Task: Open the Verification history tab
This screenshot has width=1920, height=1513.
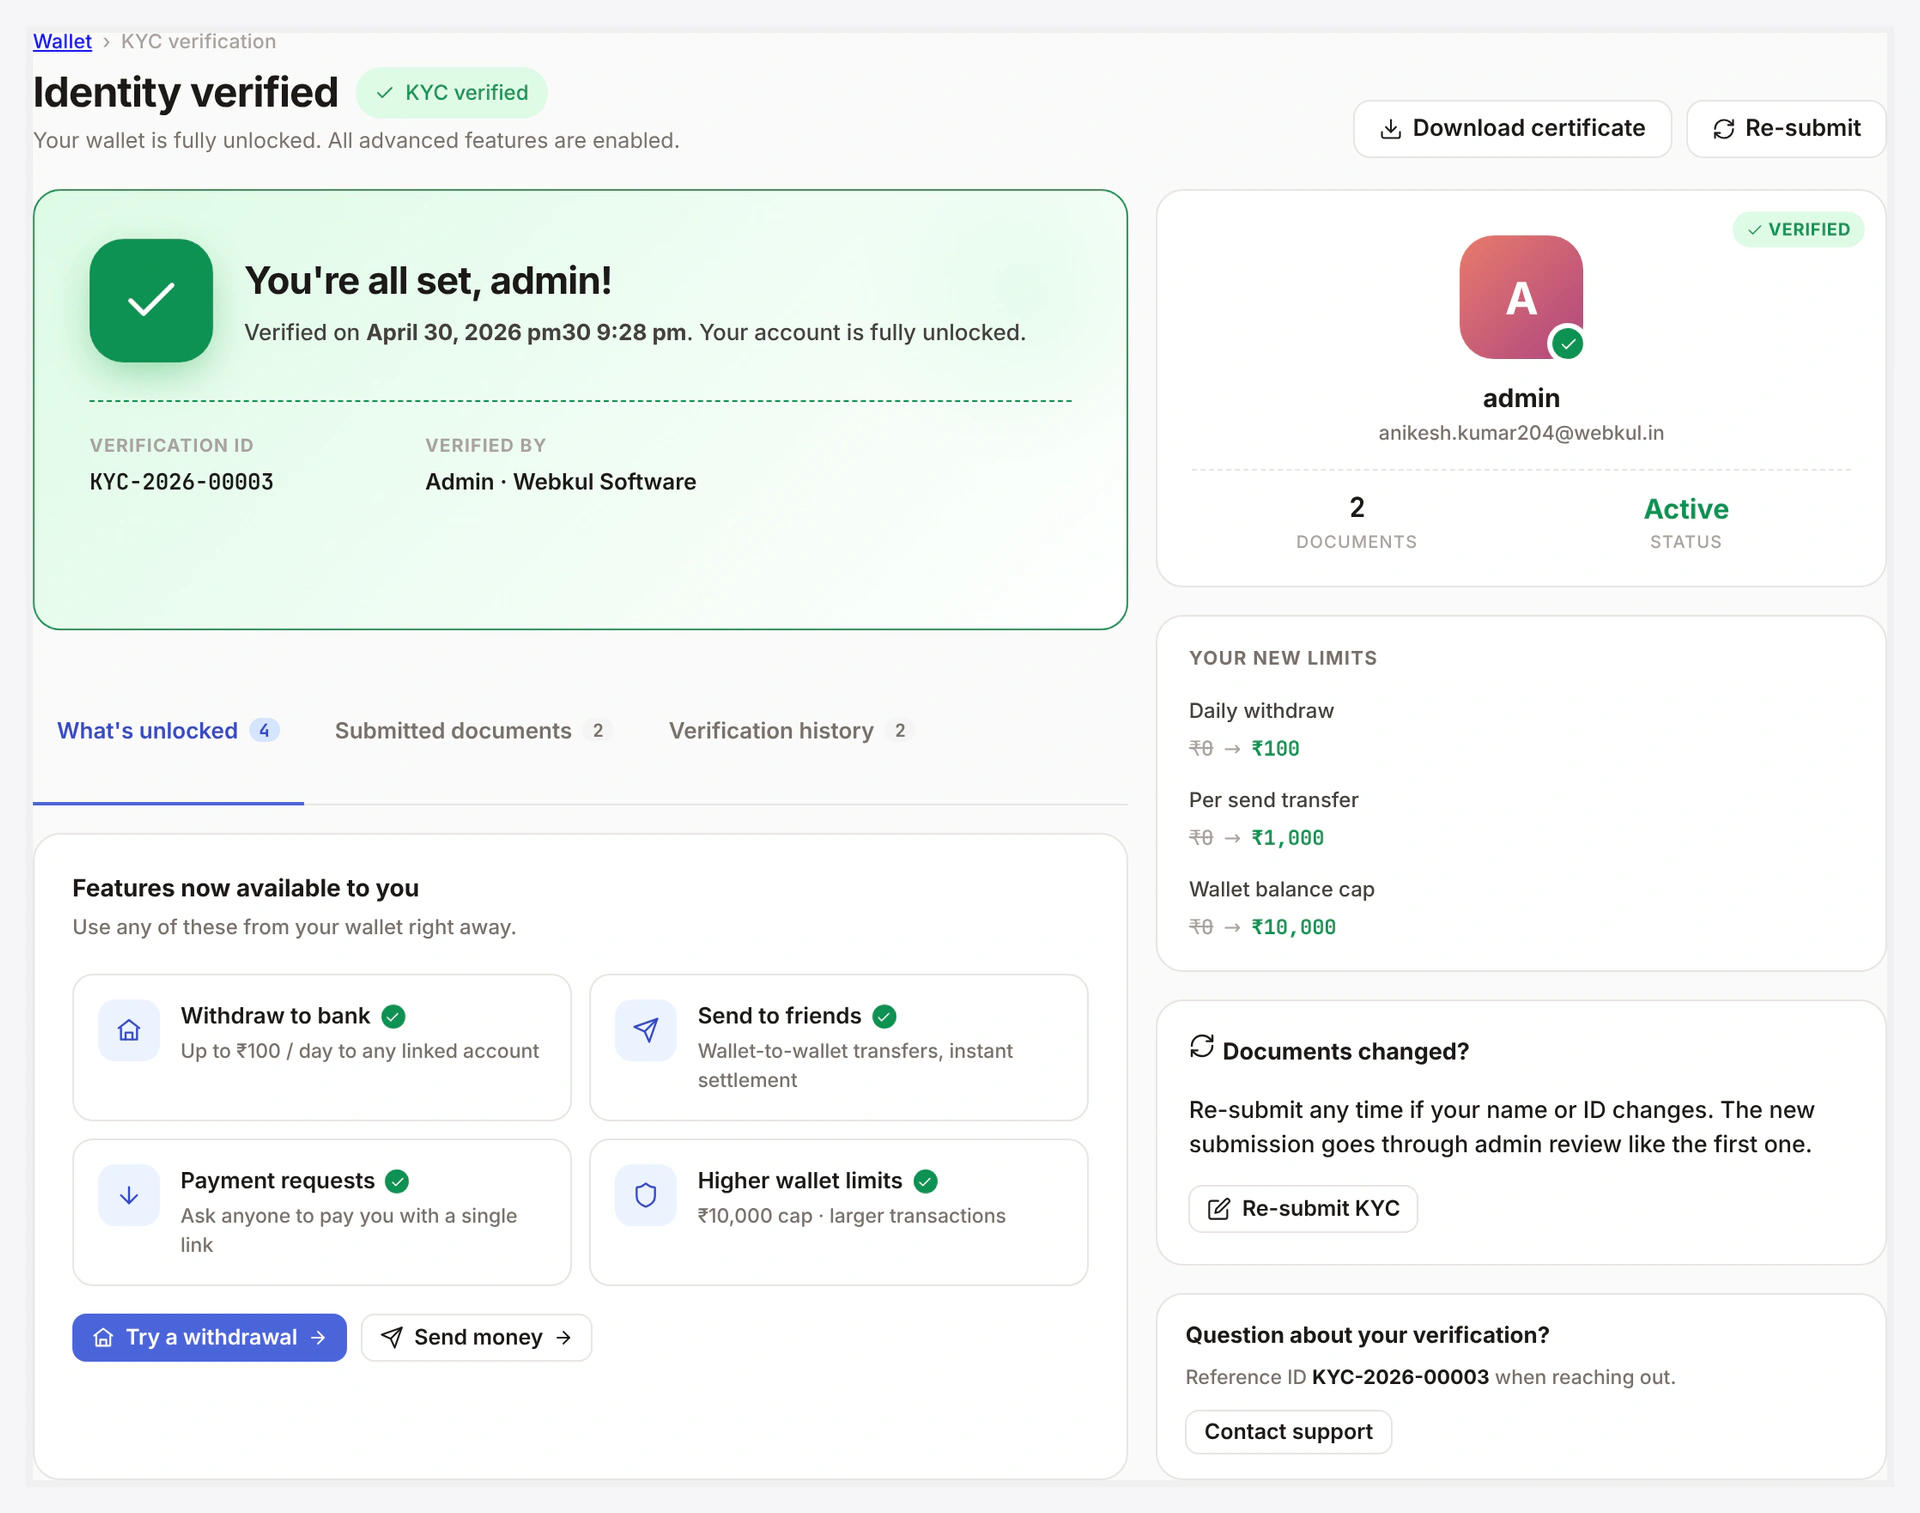Action: 791,731
